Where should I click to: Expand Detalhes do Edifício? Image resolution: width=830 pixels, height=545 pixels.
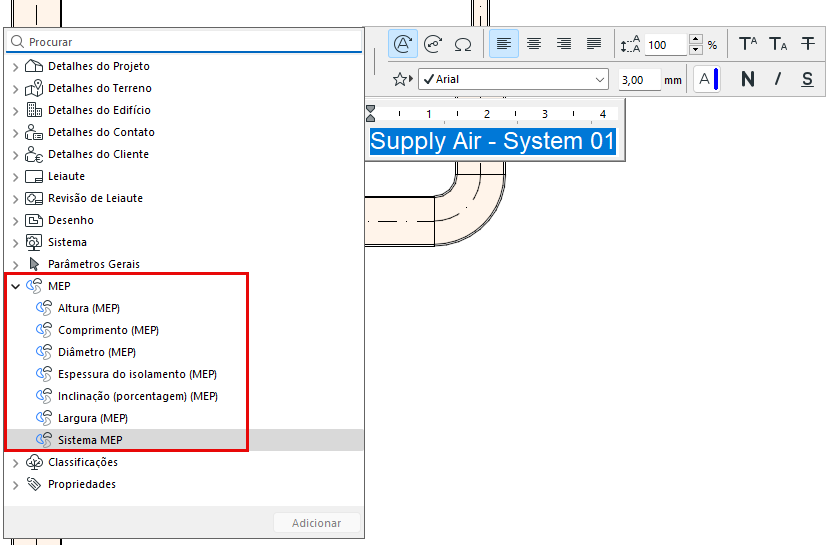15,111
